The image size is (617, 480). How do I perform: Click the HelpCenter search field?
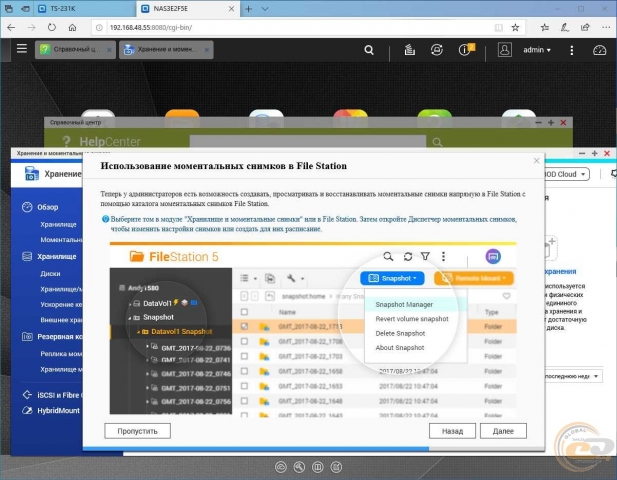(308, 142)
